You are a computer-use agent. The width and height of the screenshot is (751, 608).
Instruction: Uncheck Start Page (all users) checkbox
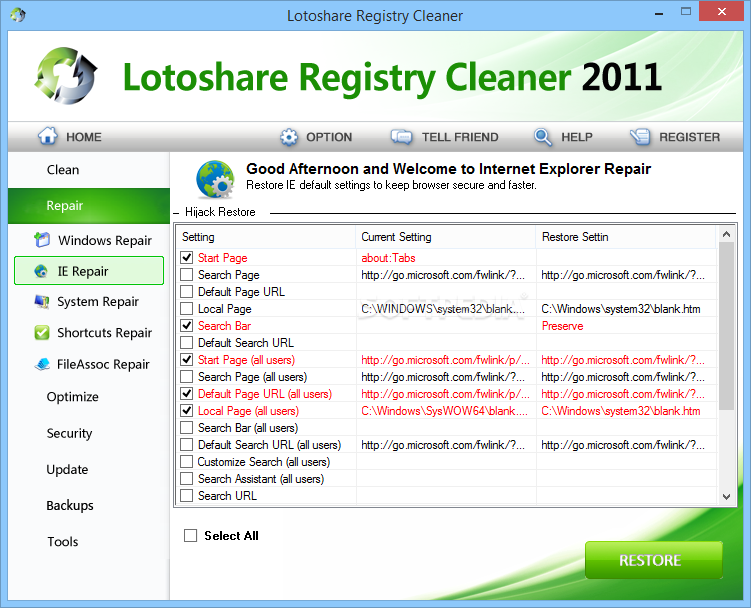187,360
